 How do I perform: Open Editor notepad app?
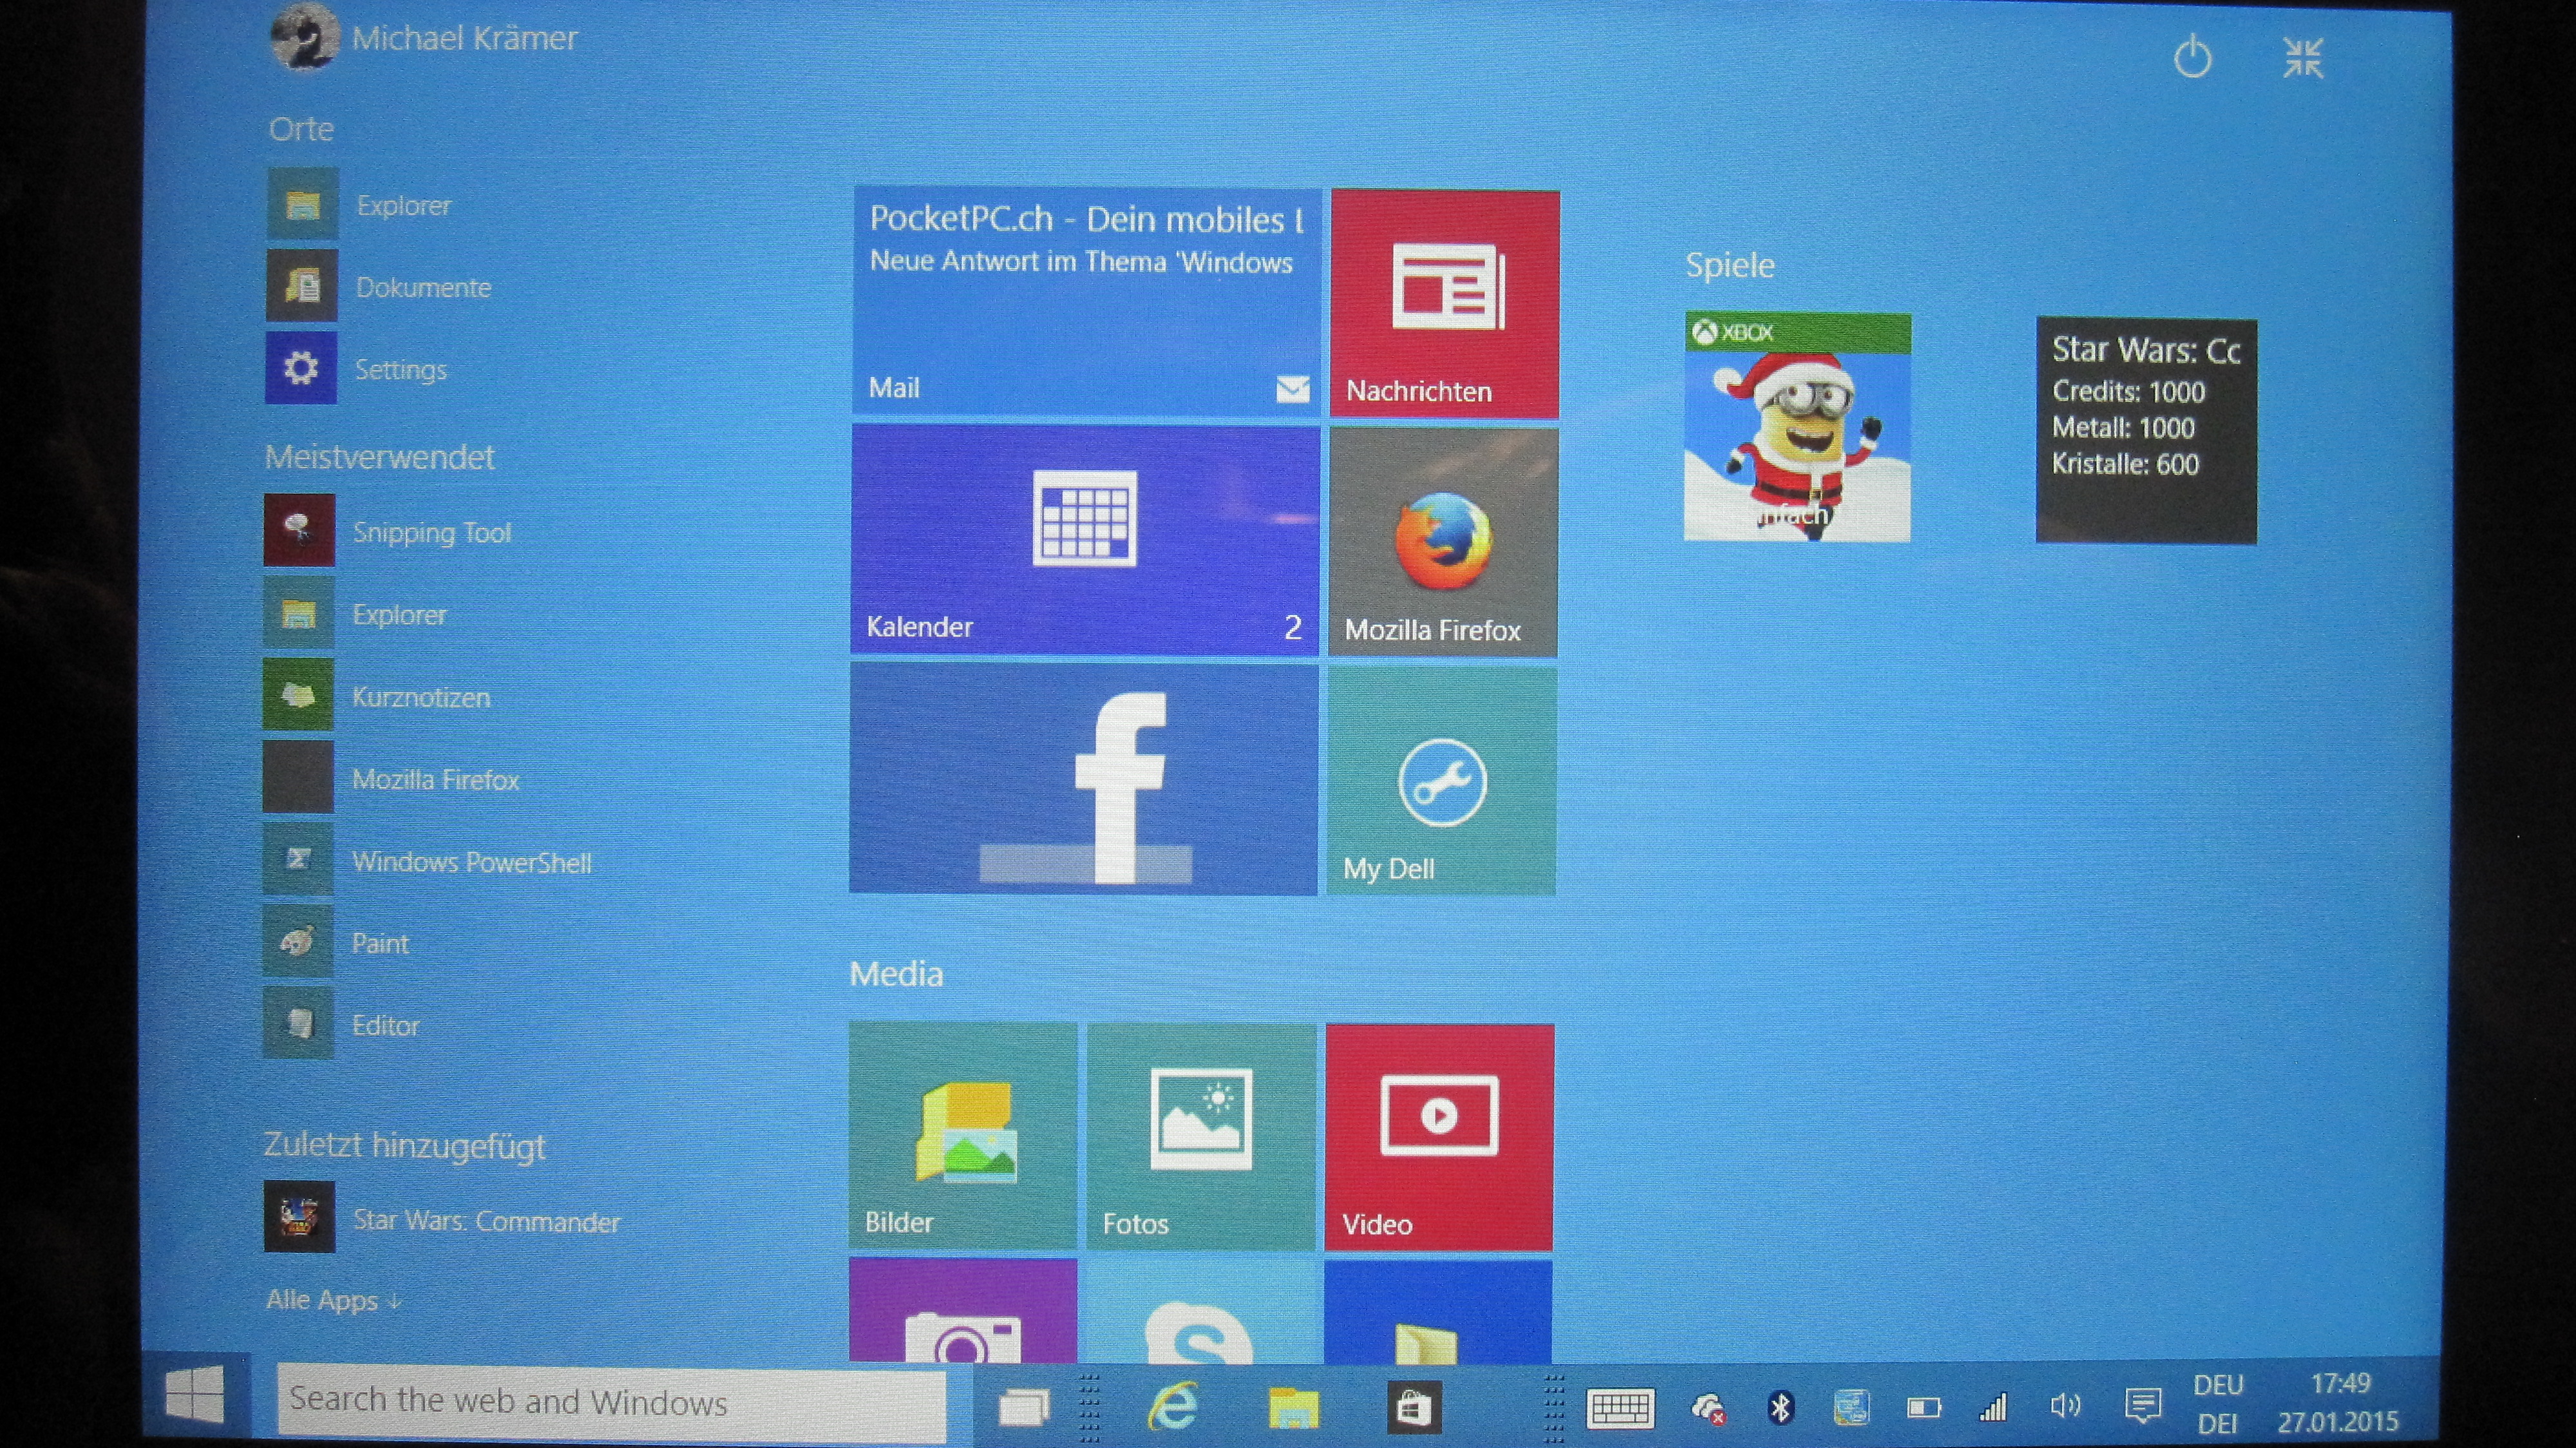[342, 1025]
